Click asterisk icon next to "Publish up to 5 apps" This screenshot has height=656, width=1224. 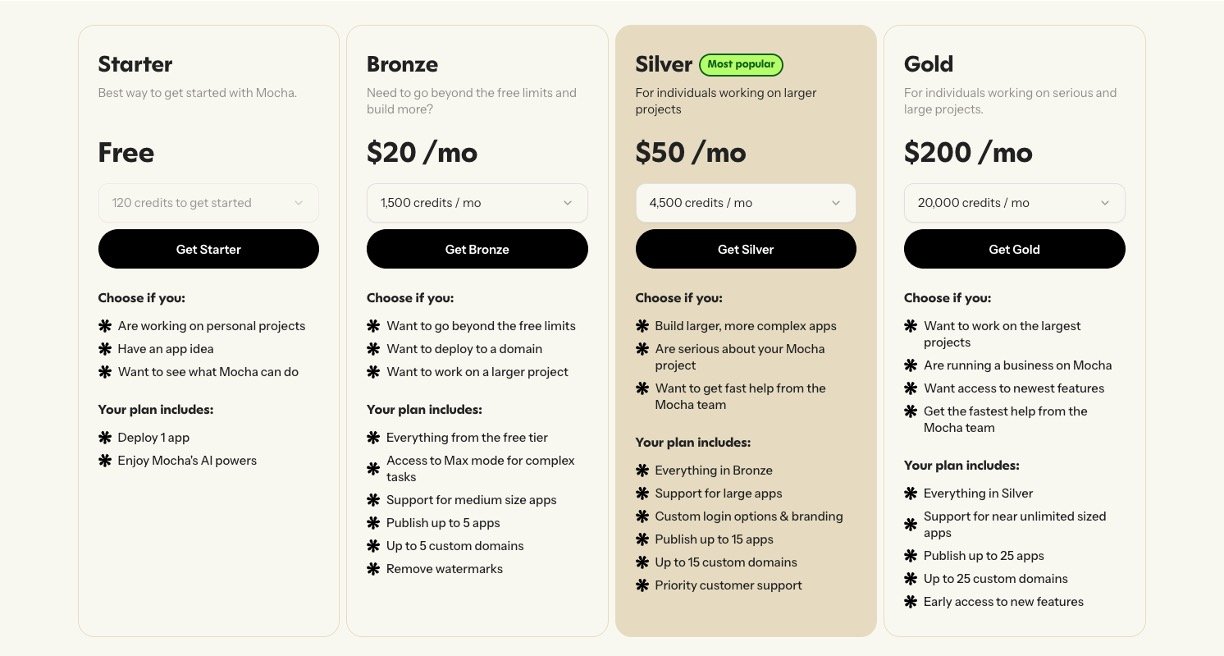coord(374,523)
